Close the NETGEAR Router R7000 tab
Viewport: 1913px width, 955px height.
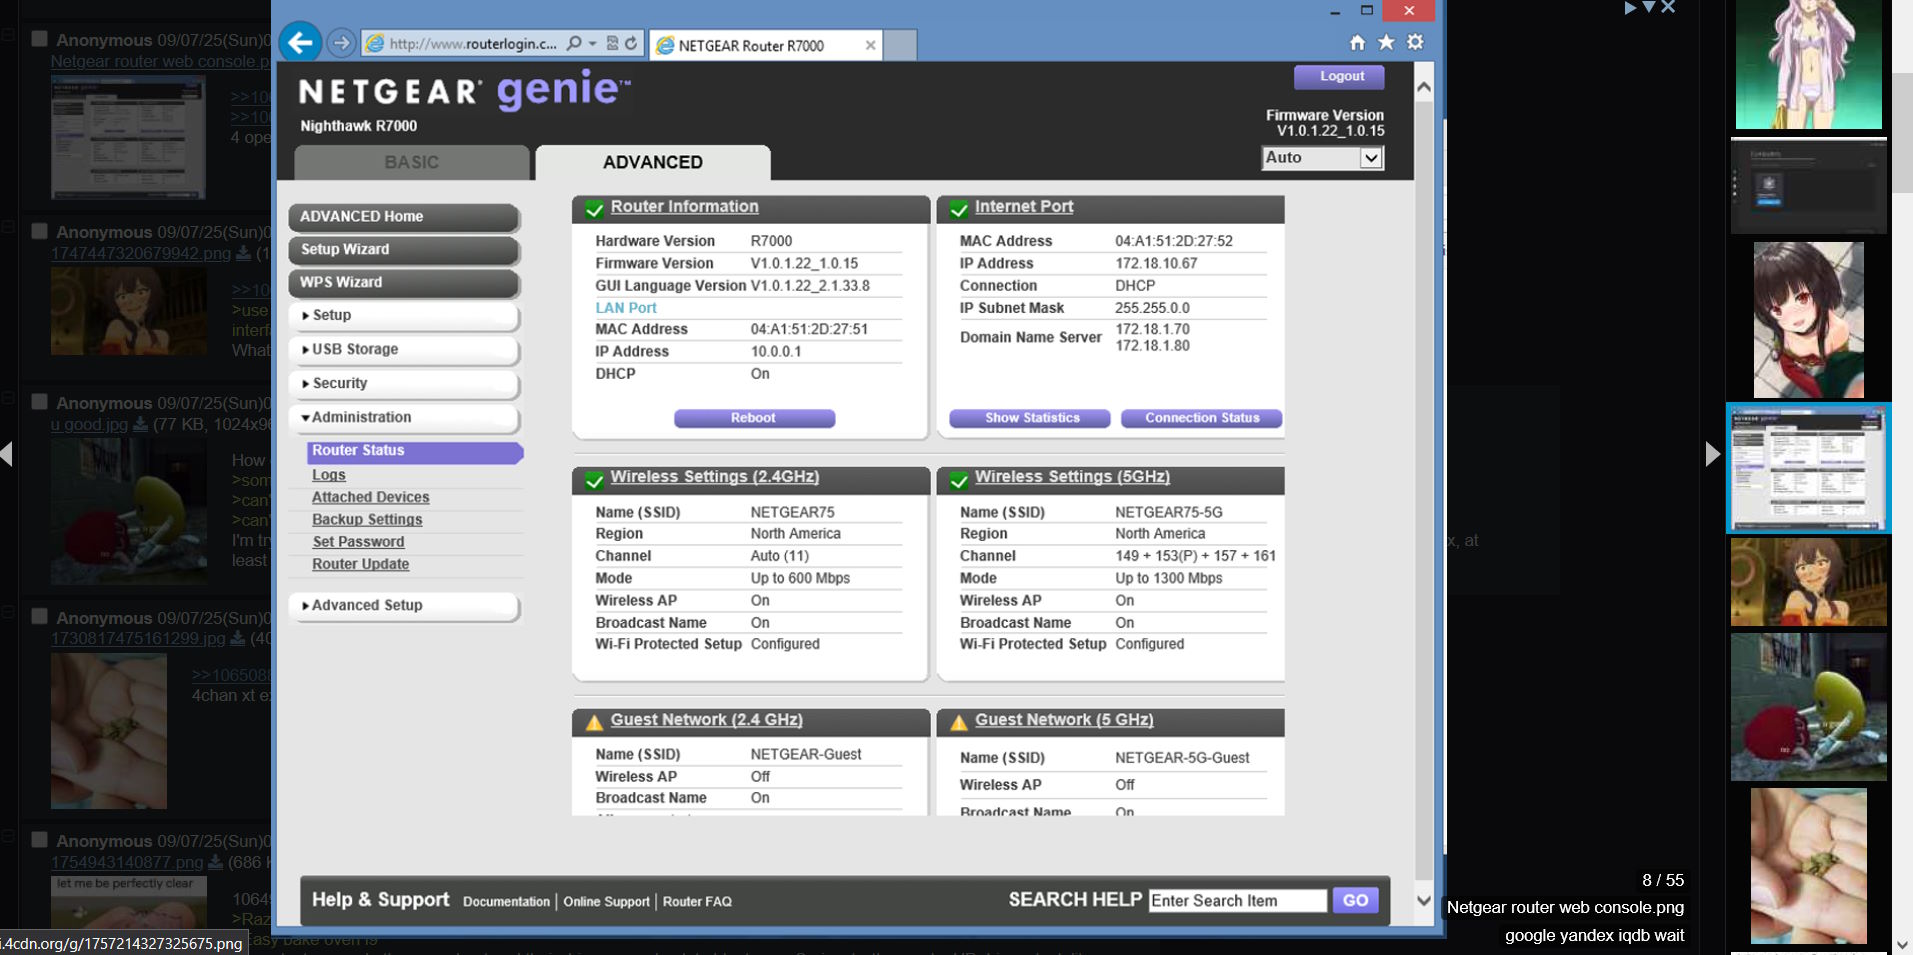[x=870, y=45]
